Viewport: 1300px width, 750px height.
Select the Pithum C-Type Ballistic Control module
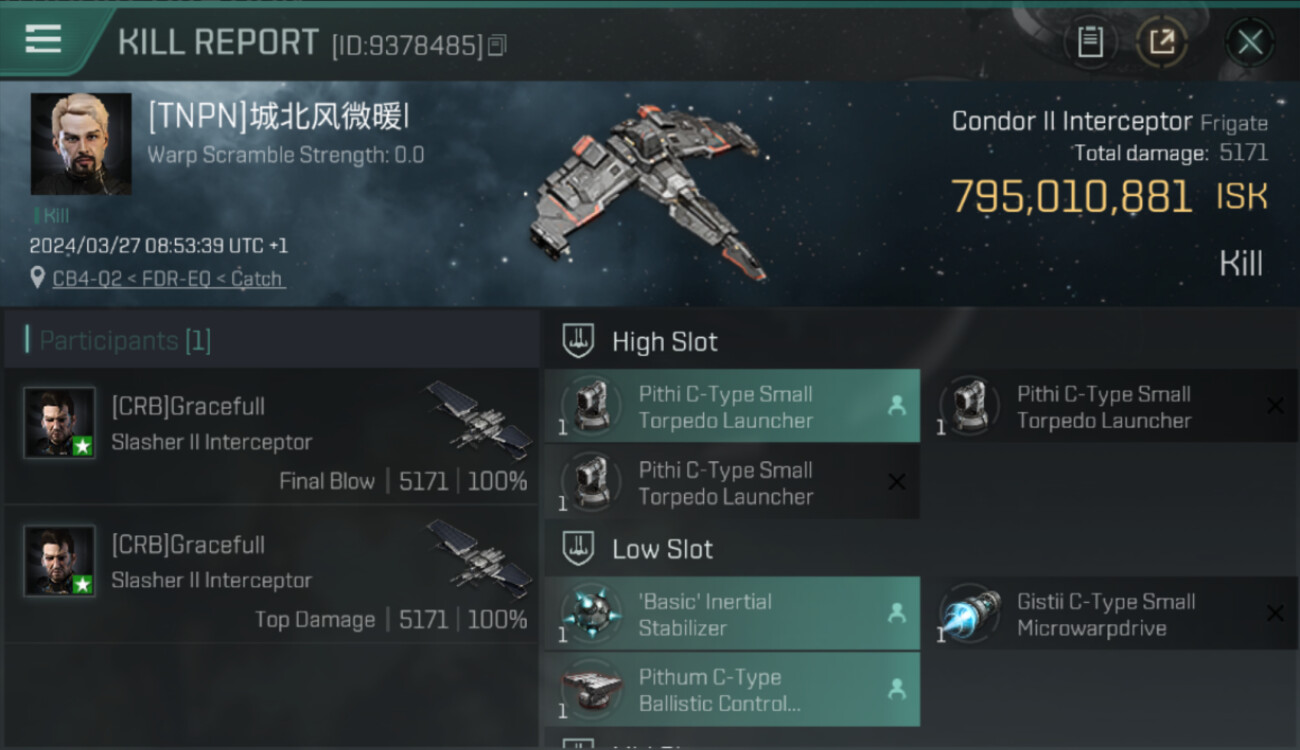pos(732,689)
